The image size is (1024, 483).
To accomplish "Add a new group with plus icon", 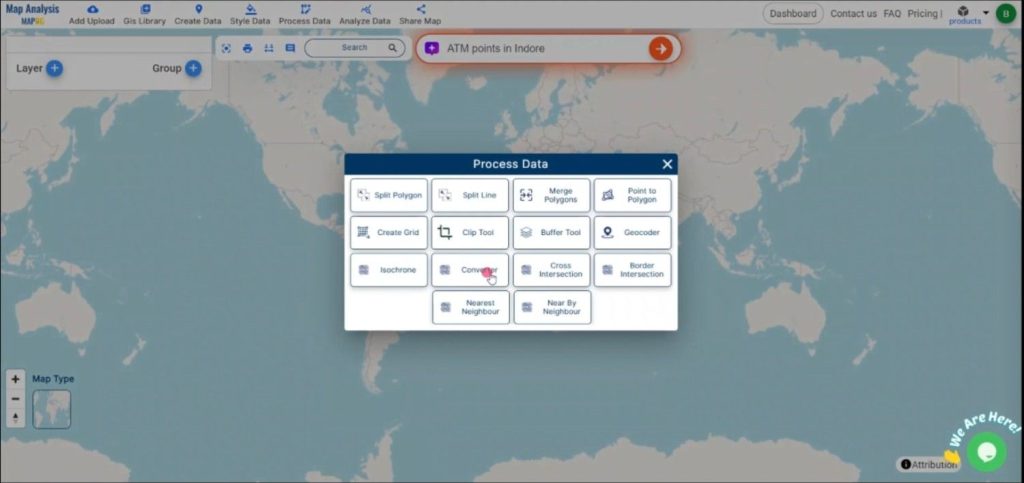I will pos(193,68).
